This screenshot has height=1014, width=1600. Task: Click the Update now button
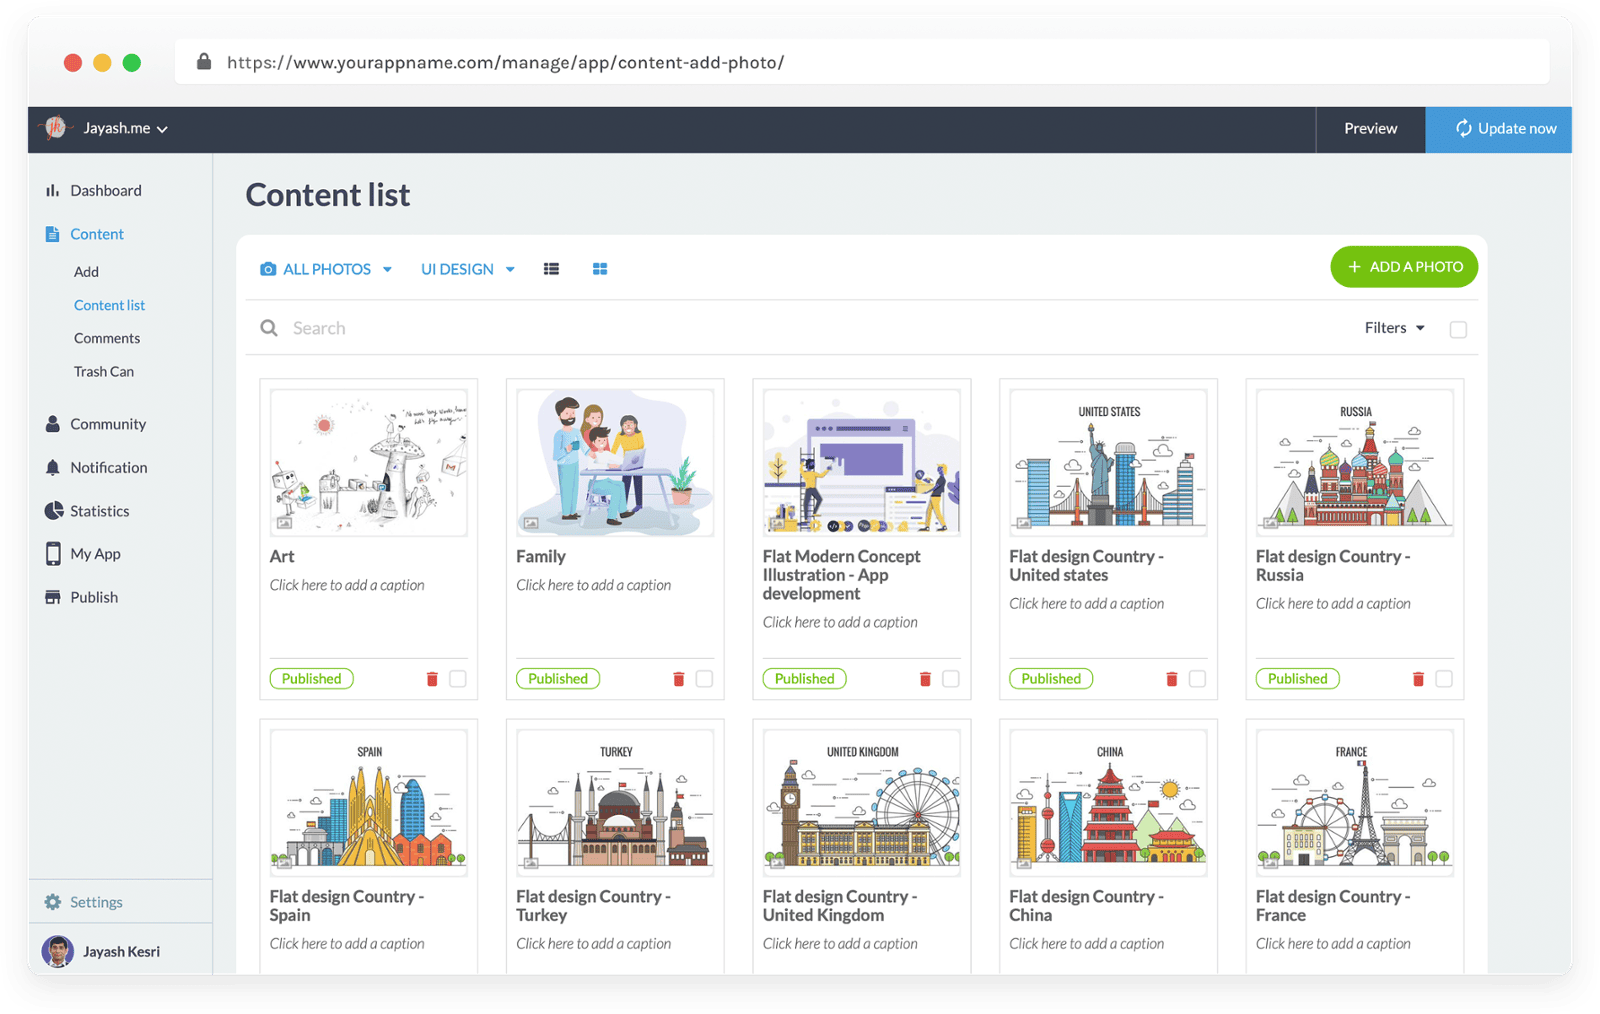(x=1498, y=129)
